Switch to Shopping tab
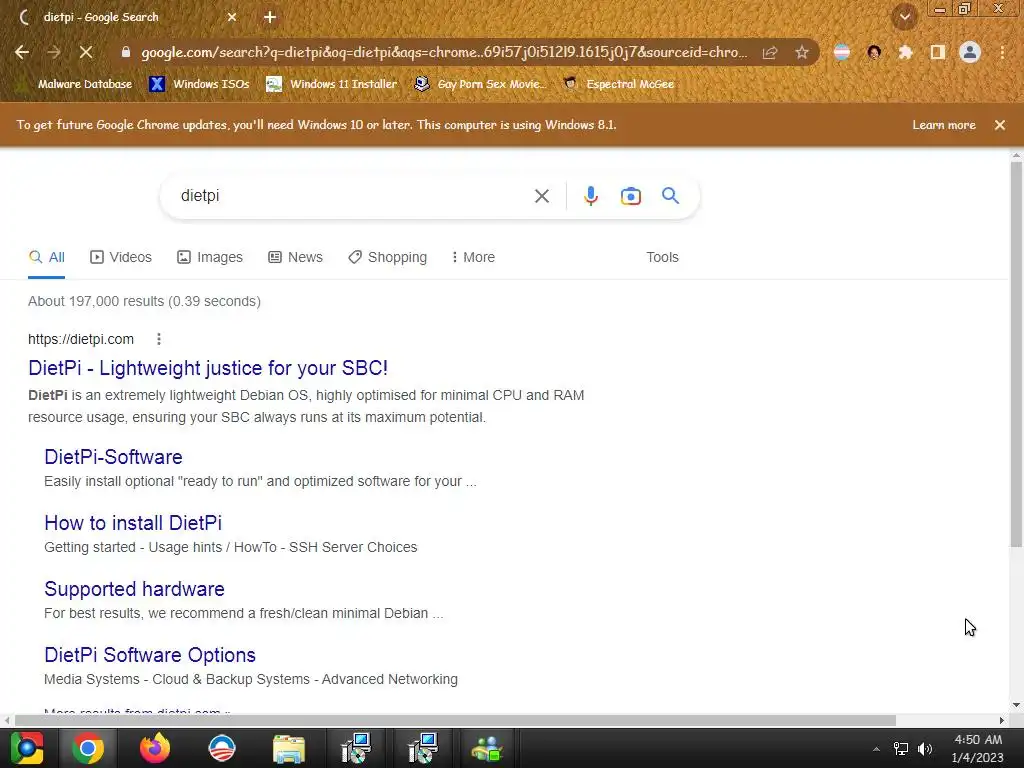Viewport: 1024px width, 768px height. pos(387,257)
